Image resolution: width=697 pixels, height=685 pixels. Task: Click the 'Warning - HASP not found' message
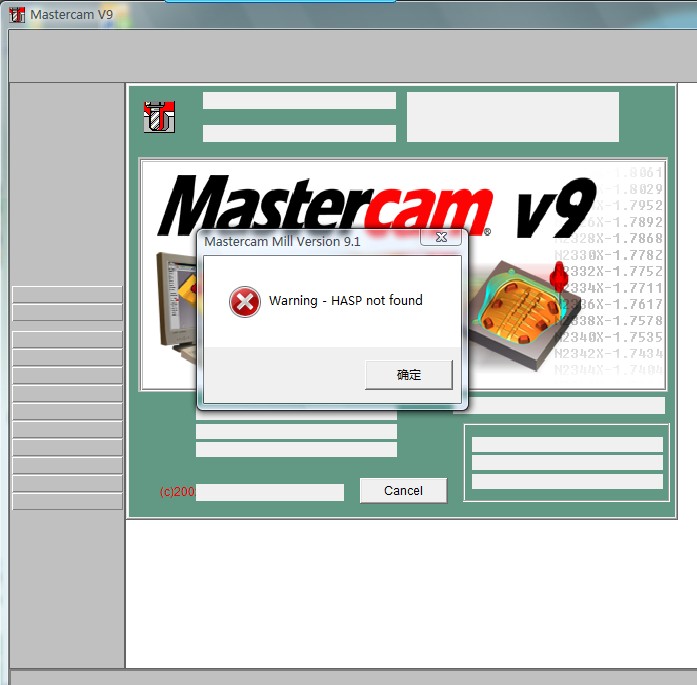click(345, 300)
